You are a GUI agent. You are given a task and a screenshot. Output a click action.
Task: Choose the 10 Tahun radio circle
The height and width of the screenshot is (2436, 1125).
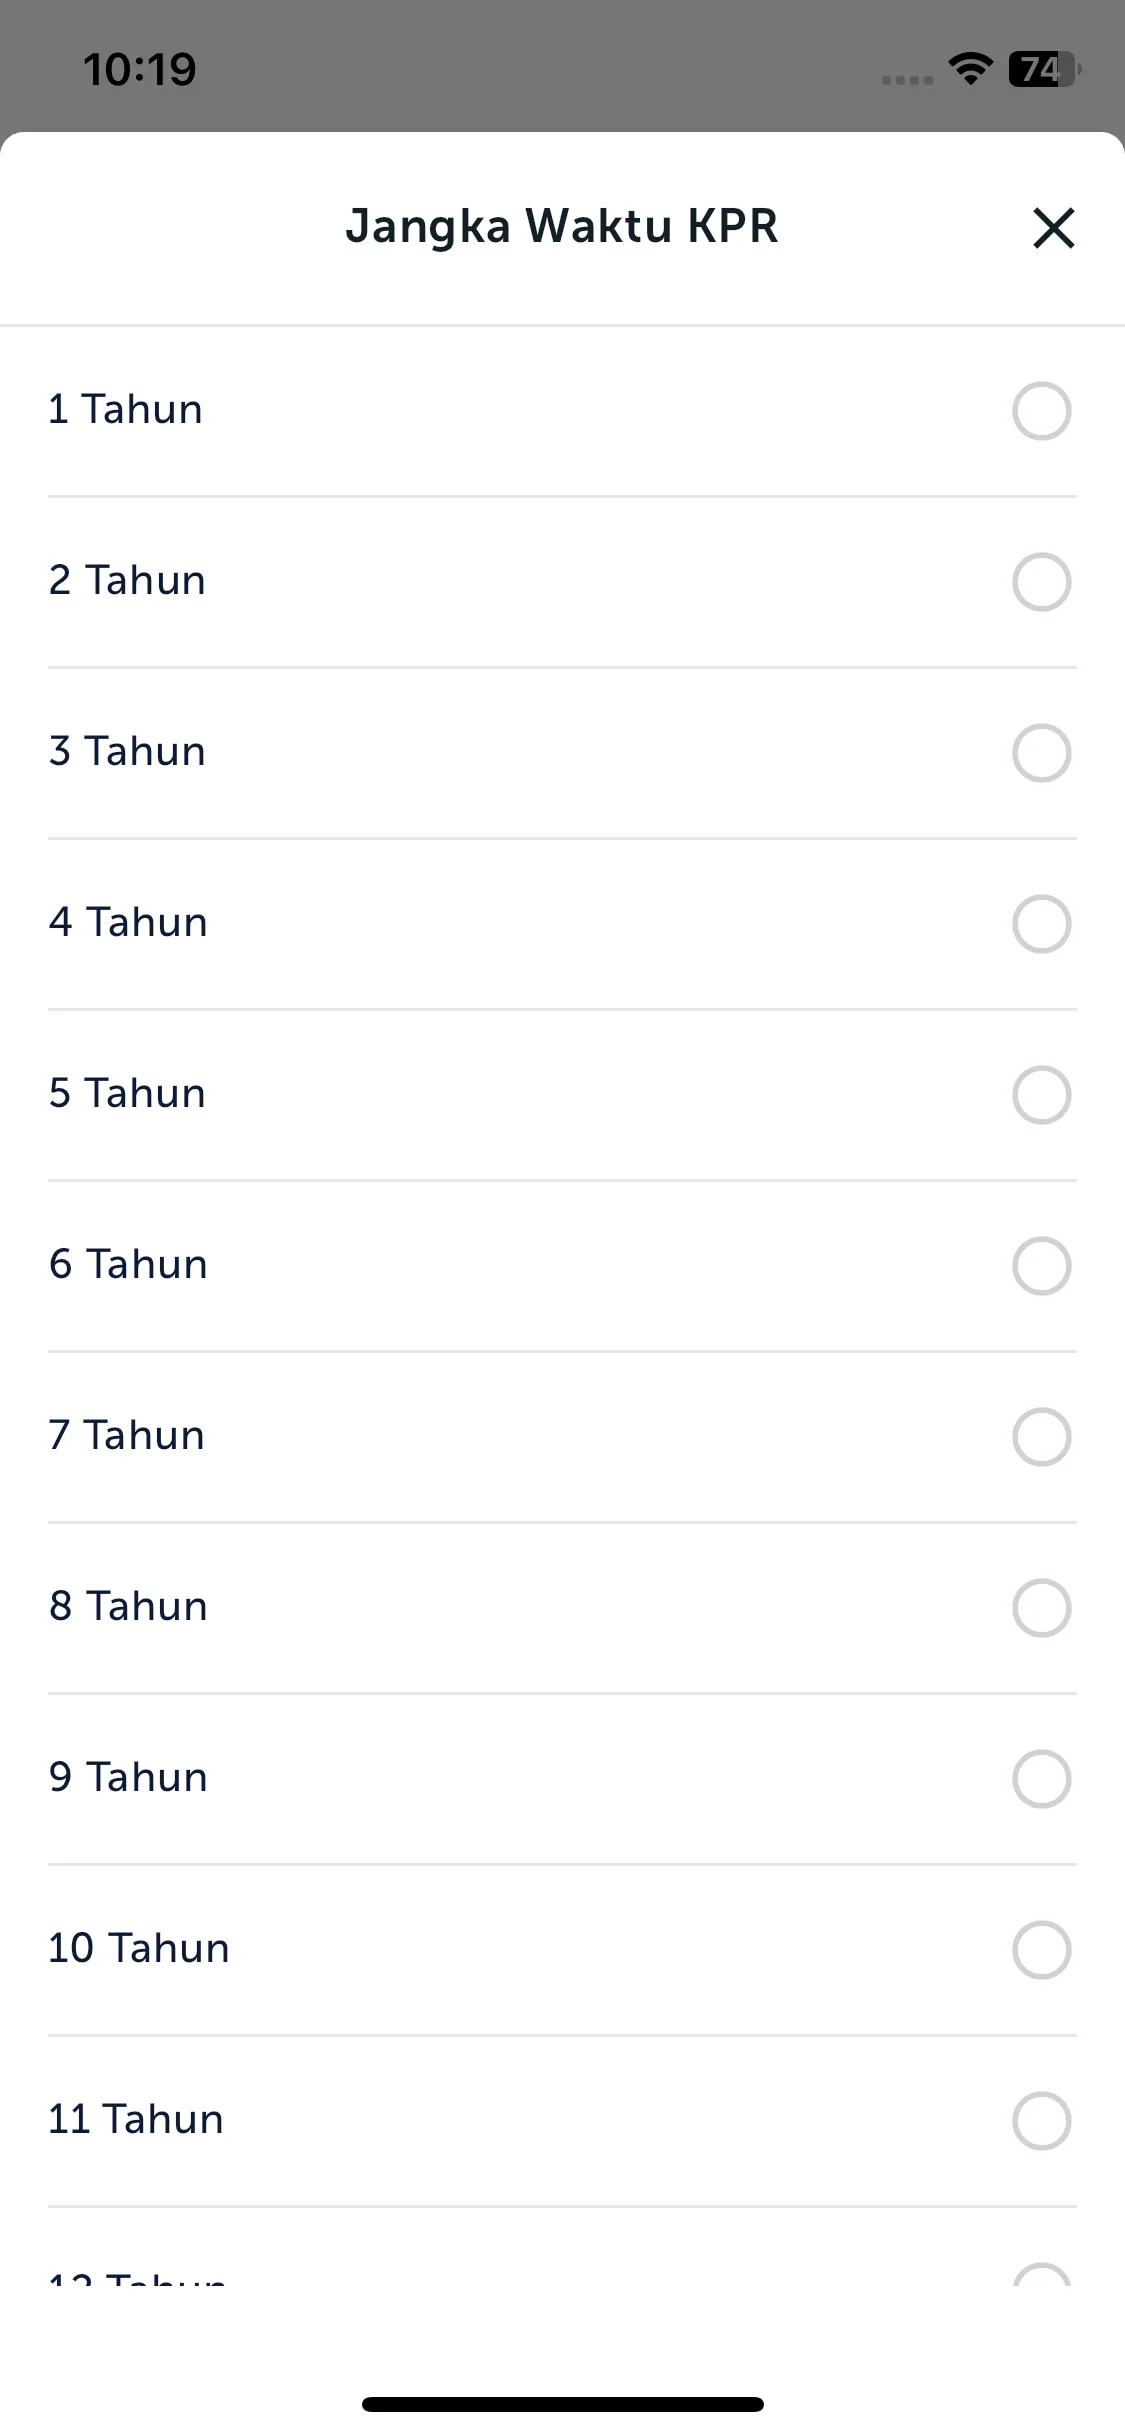(1041, 1950)
